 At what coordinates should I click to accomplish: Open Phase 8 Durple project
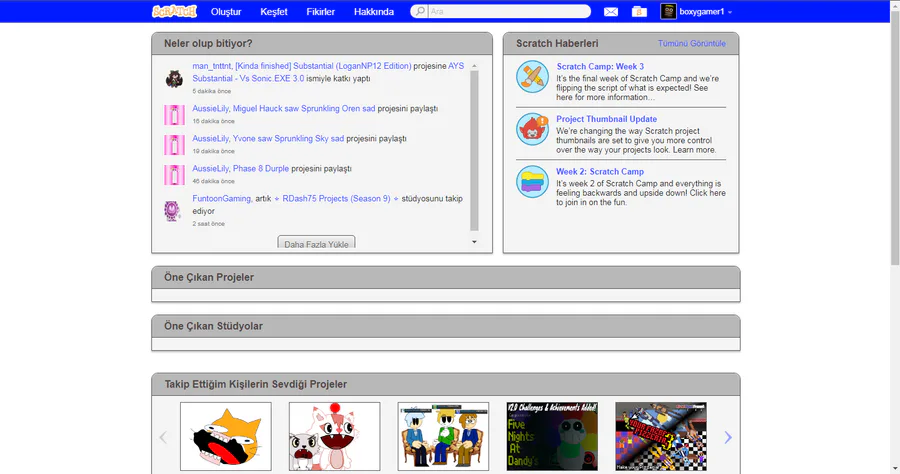(x=261, y=169)
